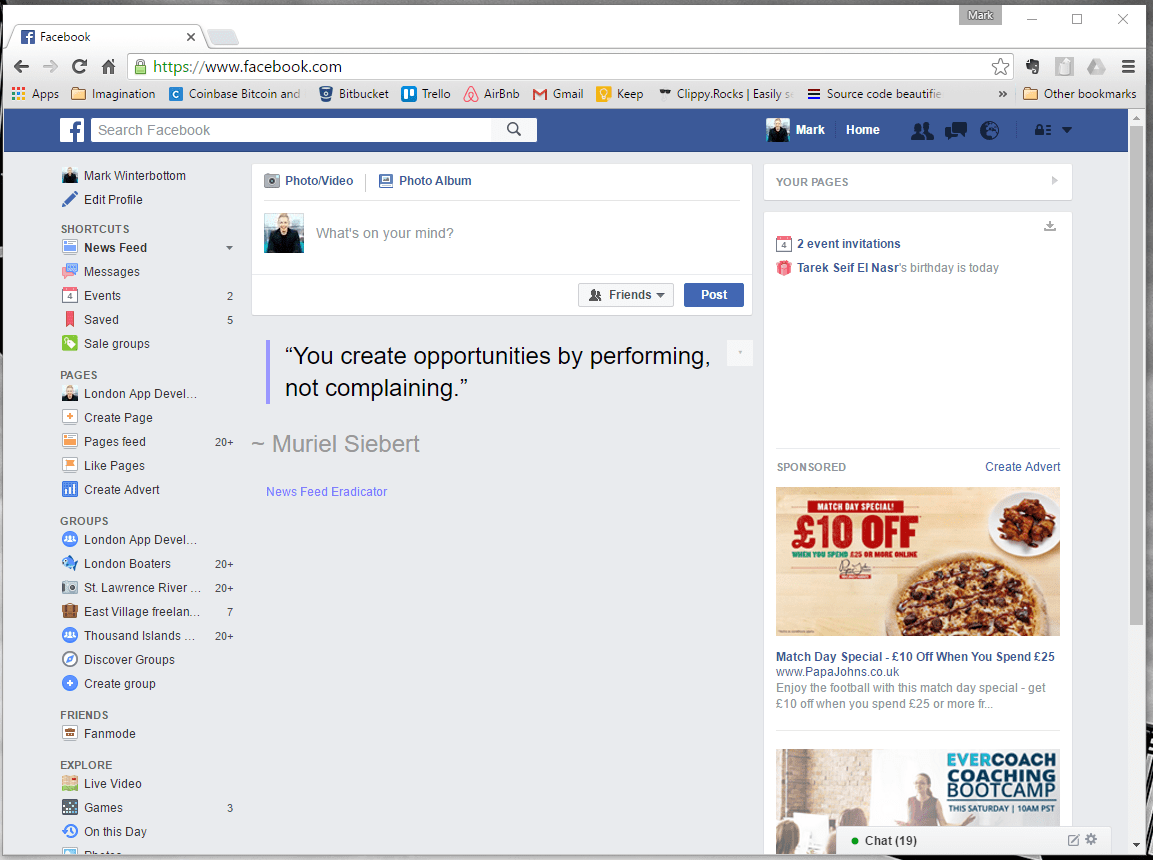Go back to previous page
This screenshot has width=1153, height=860.
tap(22, 67)
